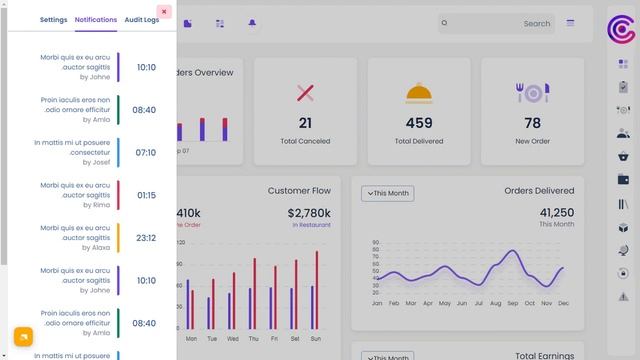Click the sliders settings icon in header
The image size is (640, 360).
tap(220, 24)
